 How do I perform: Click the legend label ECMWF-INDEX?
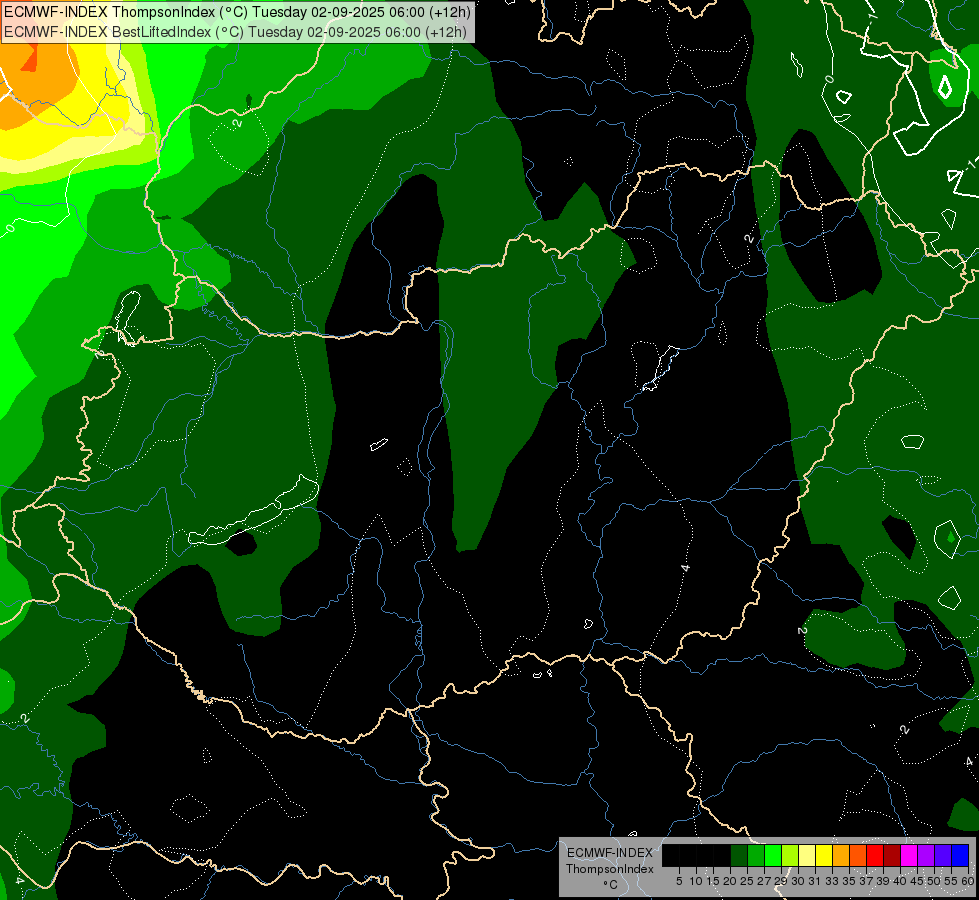tap(609, 853)
